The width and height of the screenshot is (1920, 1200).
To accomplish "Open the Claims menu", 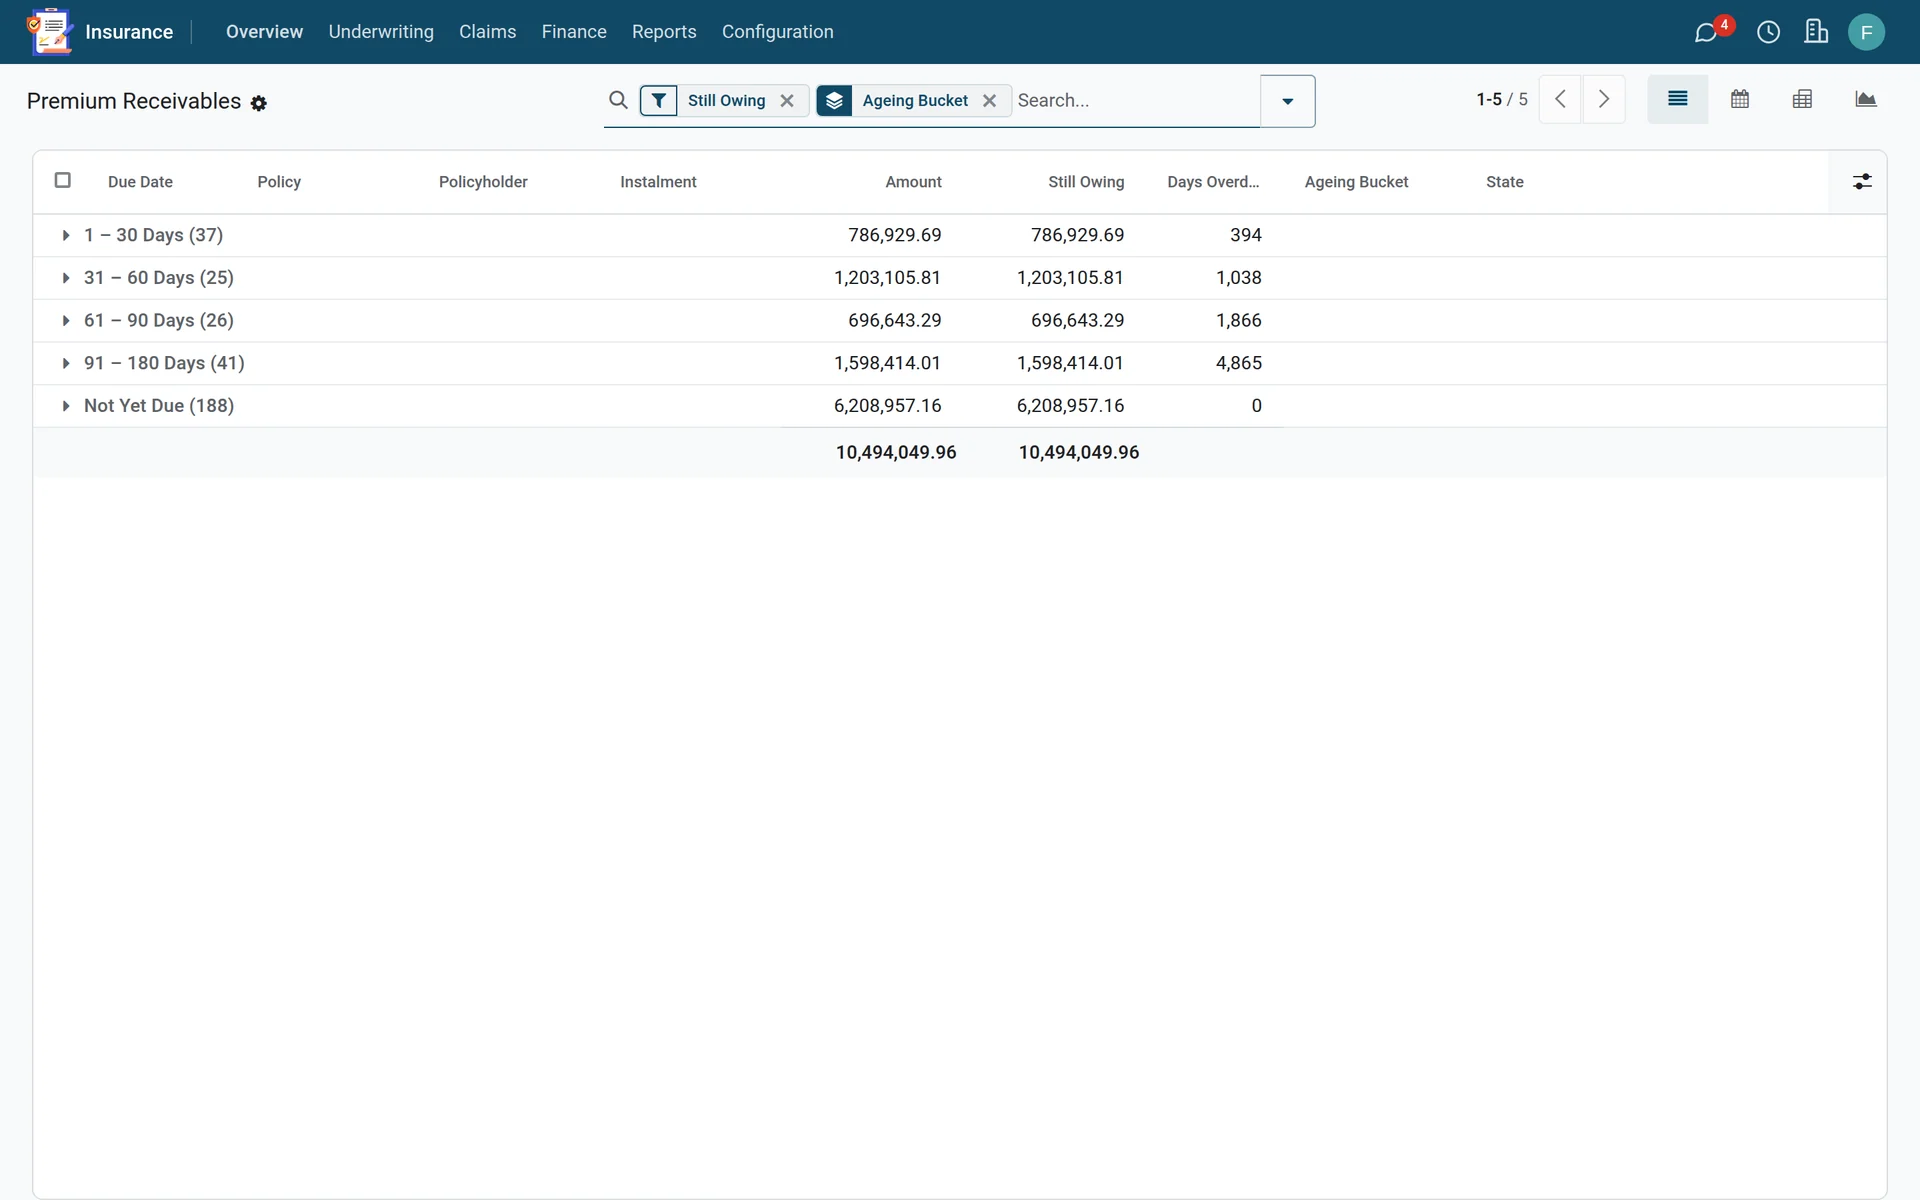I will click(x=488, y=32).
